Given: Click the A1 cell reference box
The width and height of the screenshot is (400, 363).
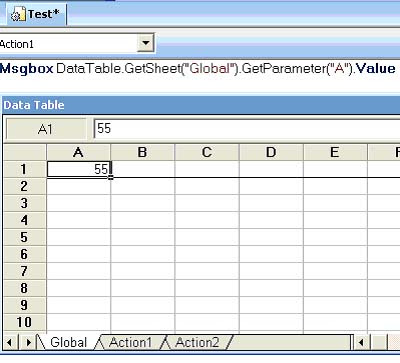Looking at the screenshot, I should pyautogui.click(x=46, y=129).
